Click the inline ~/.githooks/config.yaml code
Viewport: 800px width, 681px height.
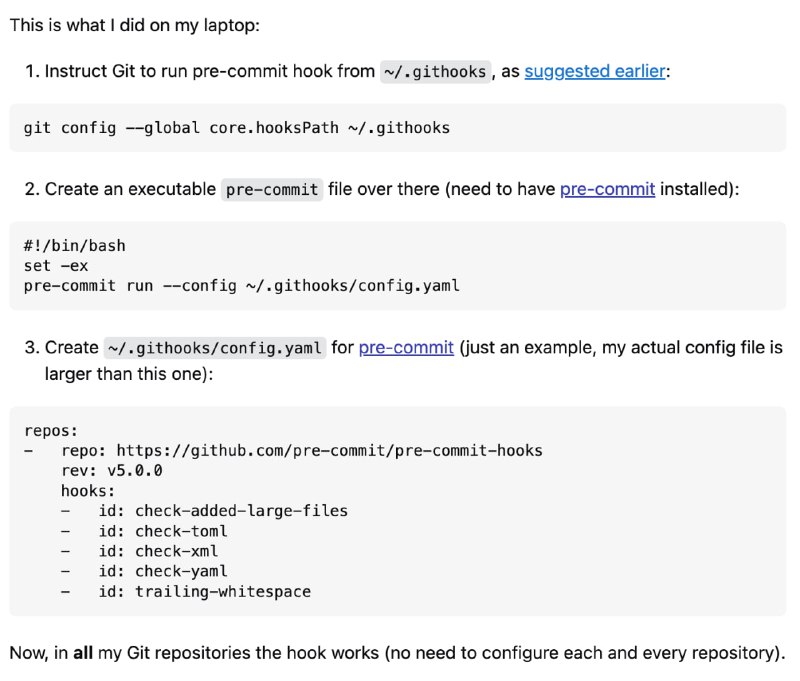(215, 348)
